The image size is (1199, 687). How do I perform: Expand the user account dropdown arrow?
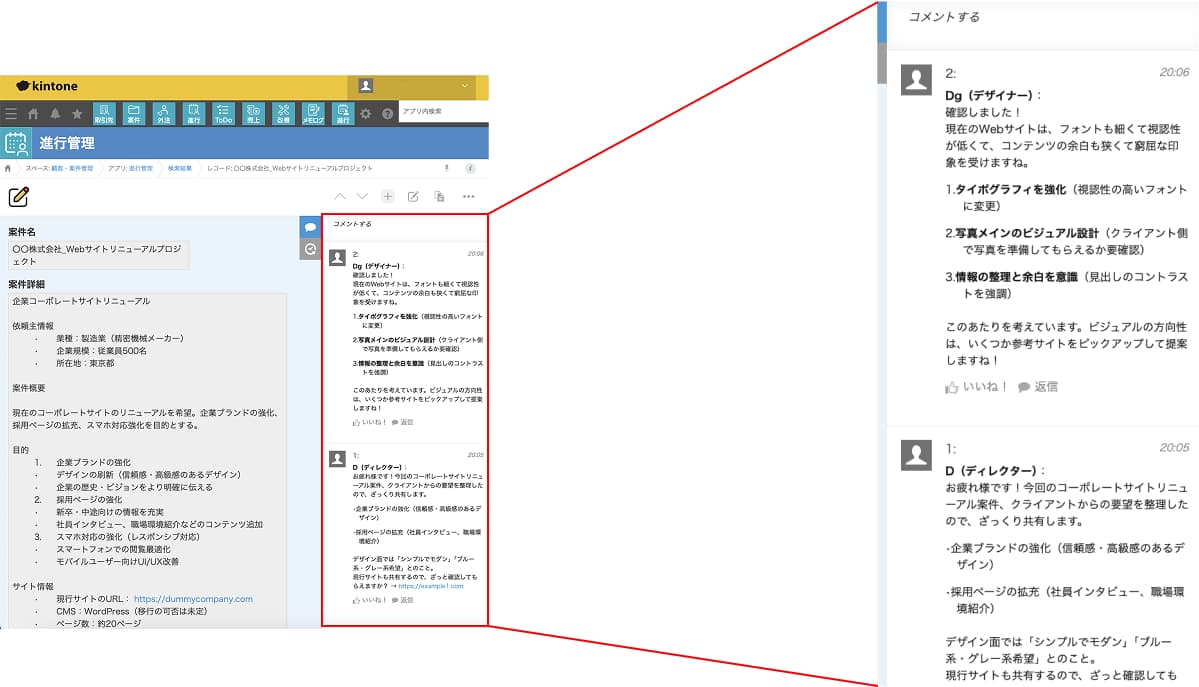465,87
